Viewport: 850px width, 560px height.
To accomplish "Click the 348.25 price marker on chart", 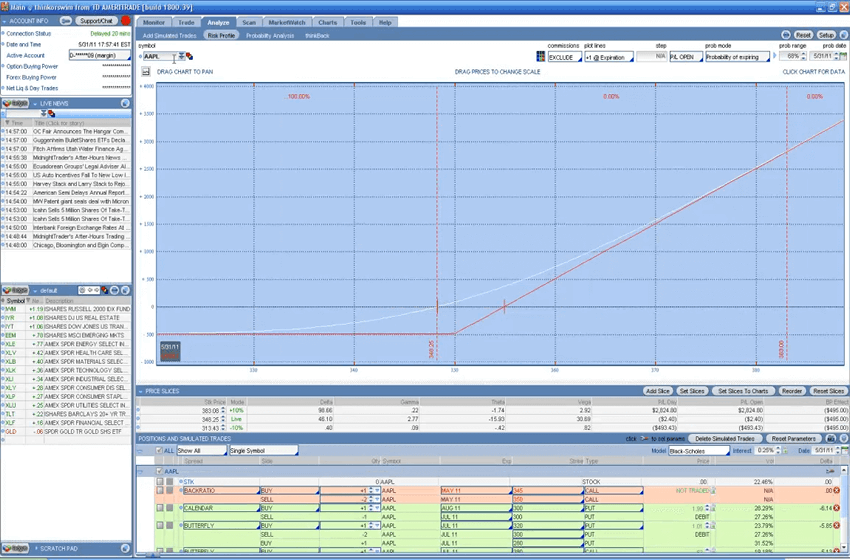I will pyautogui.click(x=432, y=350).
